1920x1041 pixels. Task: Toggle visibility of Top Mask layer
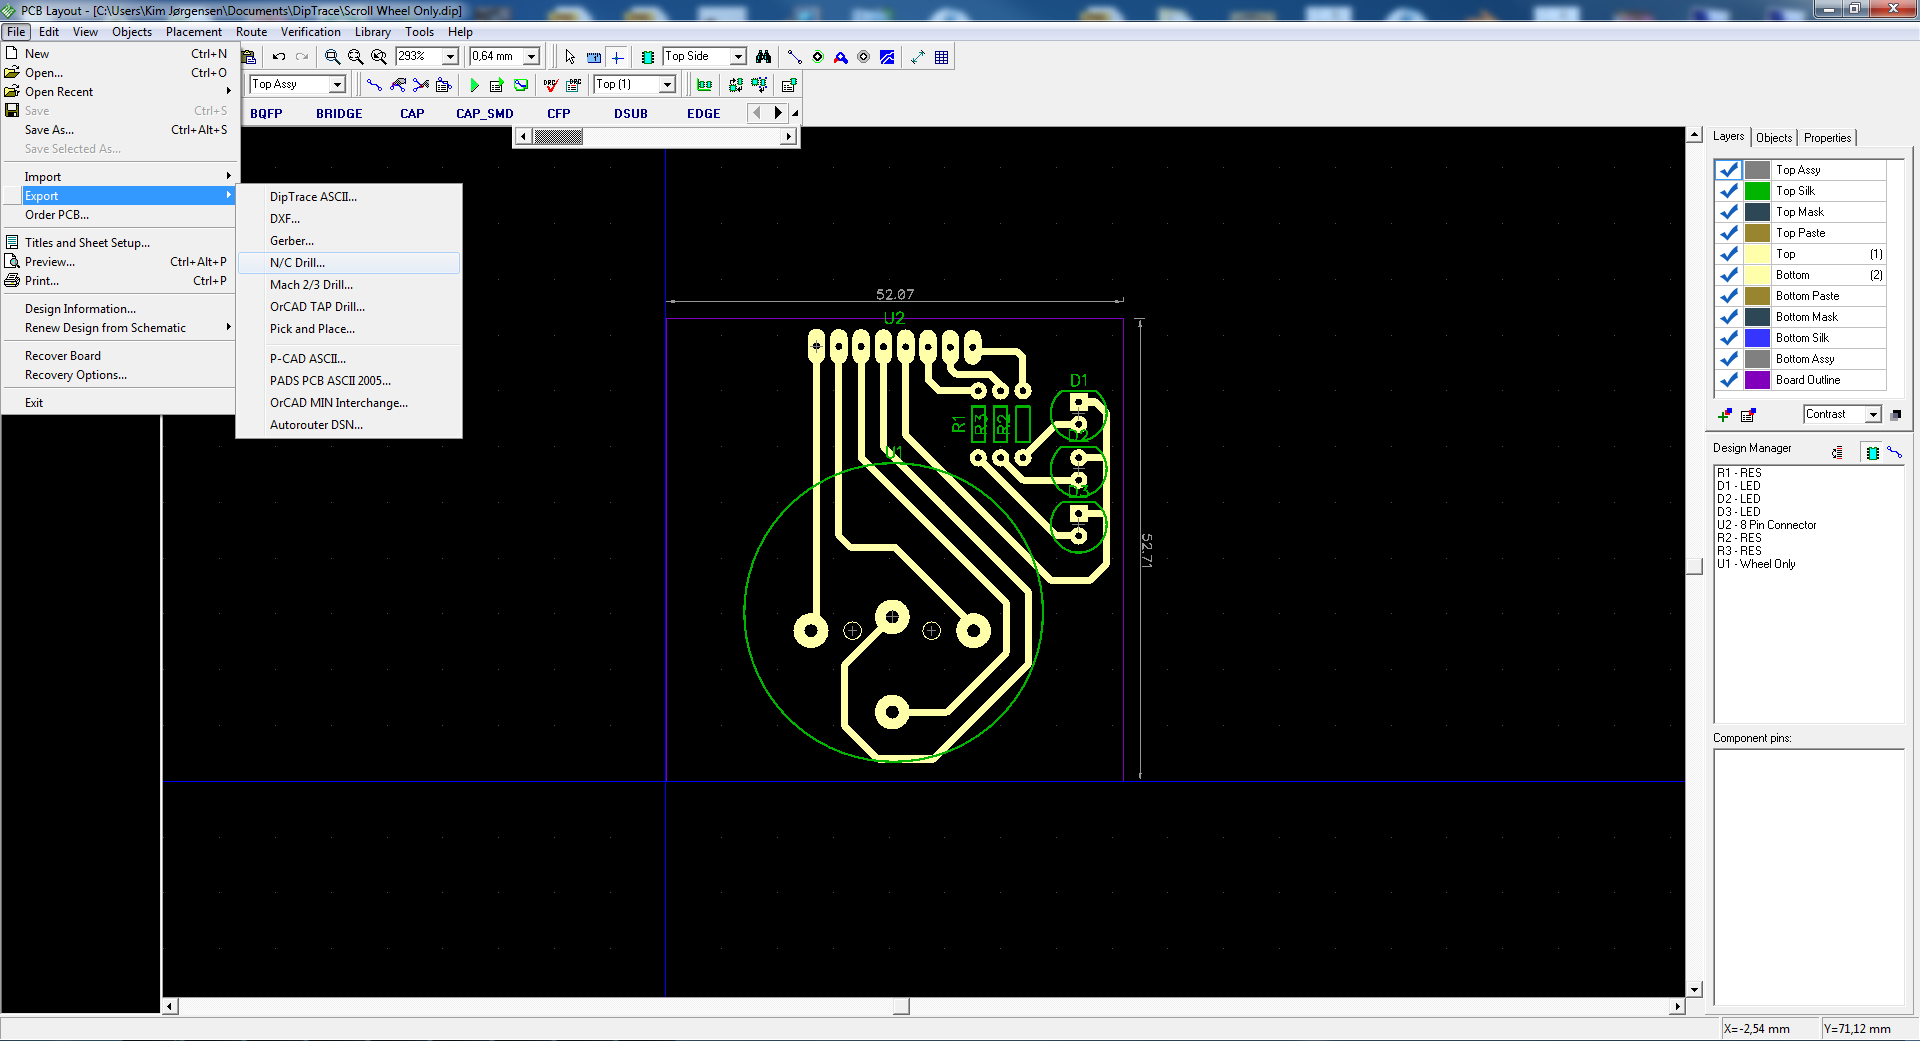[x=1728, y=212]
